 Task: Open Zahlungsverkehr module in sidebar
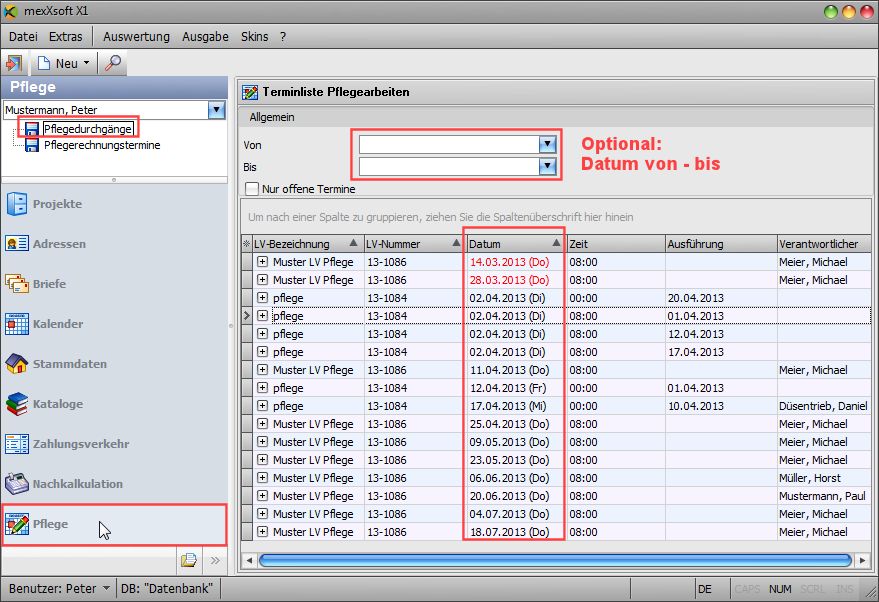pos(114,444)
